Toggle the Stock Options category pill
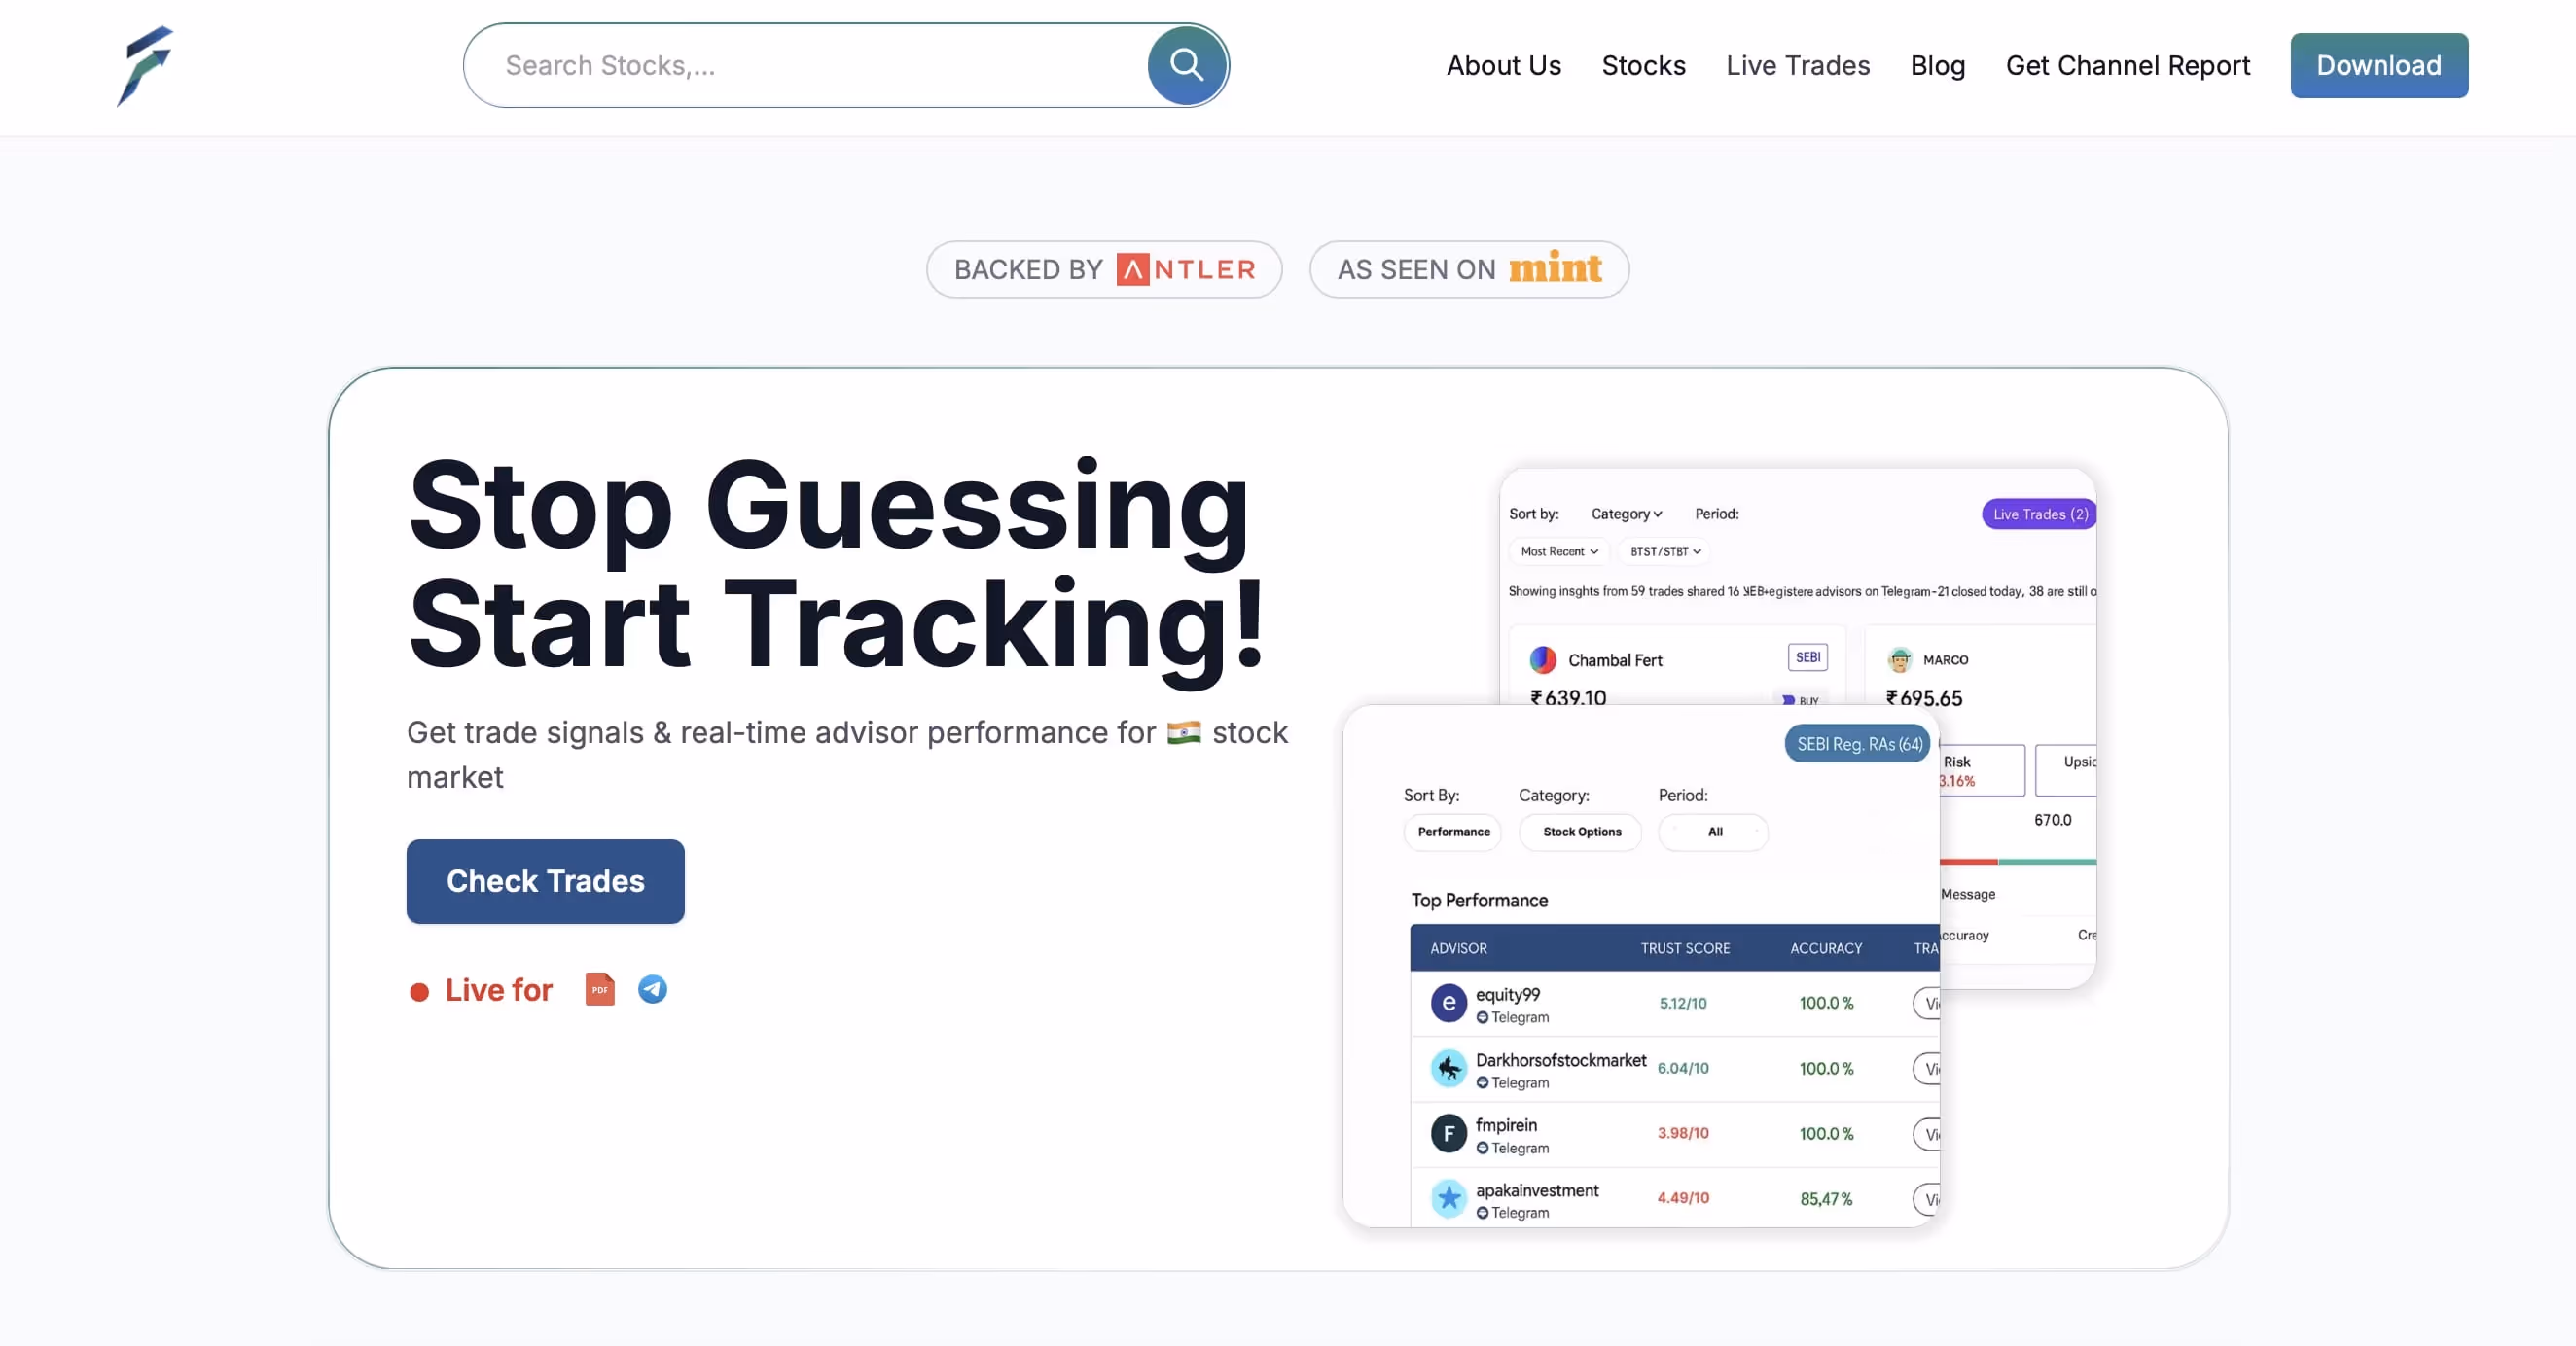This screenshot has height=1346, width=2576. click(x=1581, y=832)
